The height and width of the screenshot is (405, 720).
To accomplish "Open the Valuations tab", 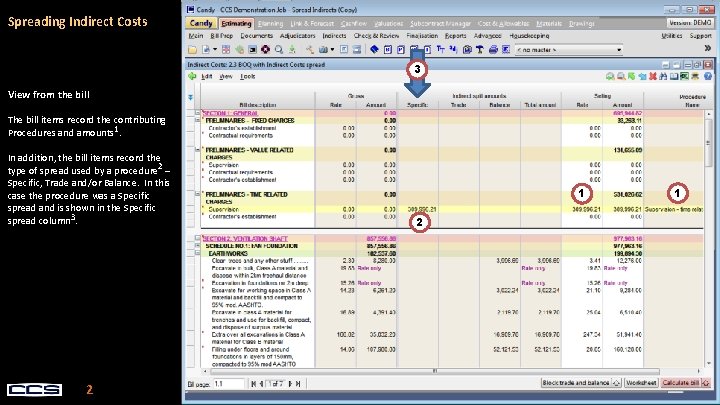I will (x=388, y=23).
